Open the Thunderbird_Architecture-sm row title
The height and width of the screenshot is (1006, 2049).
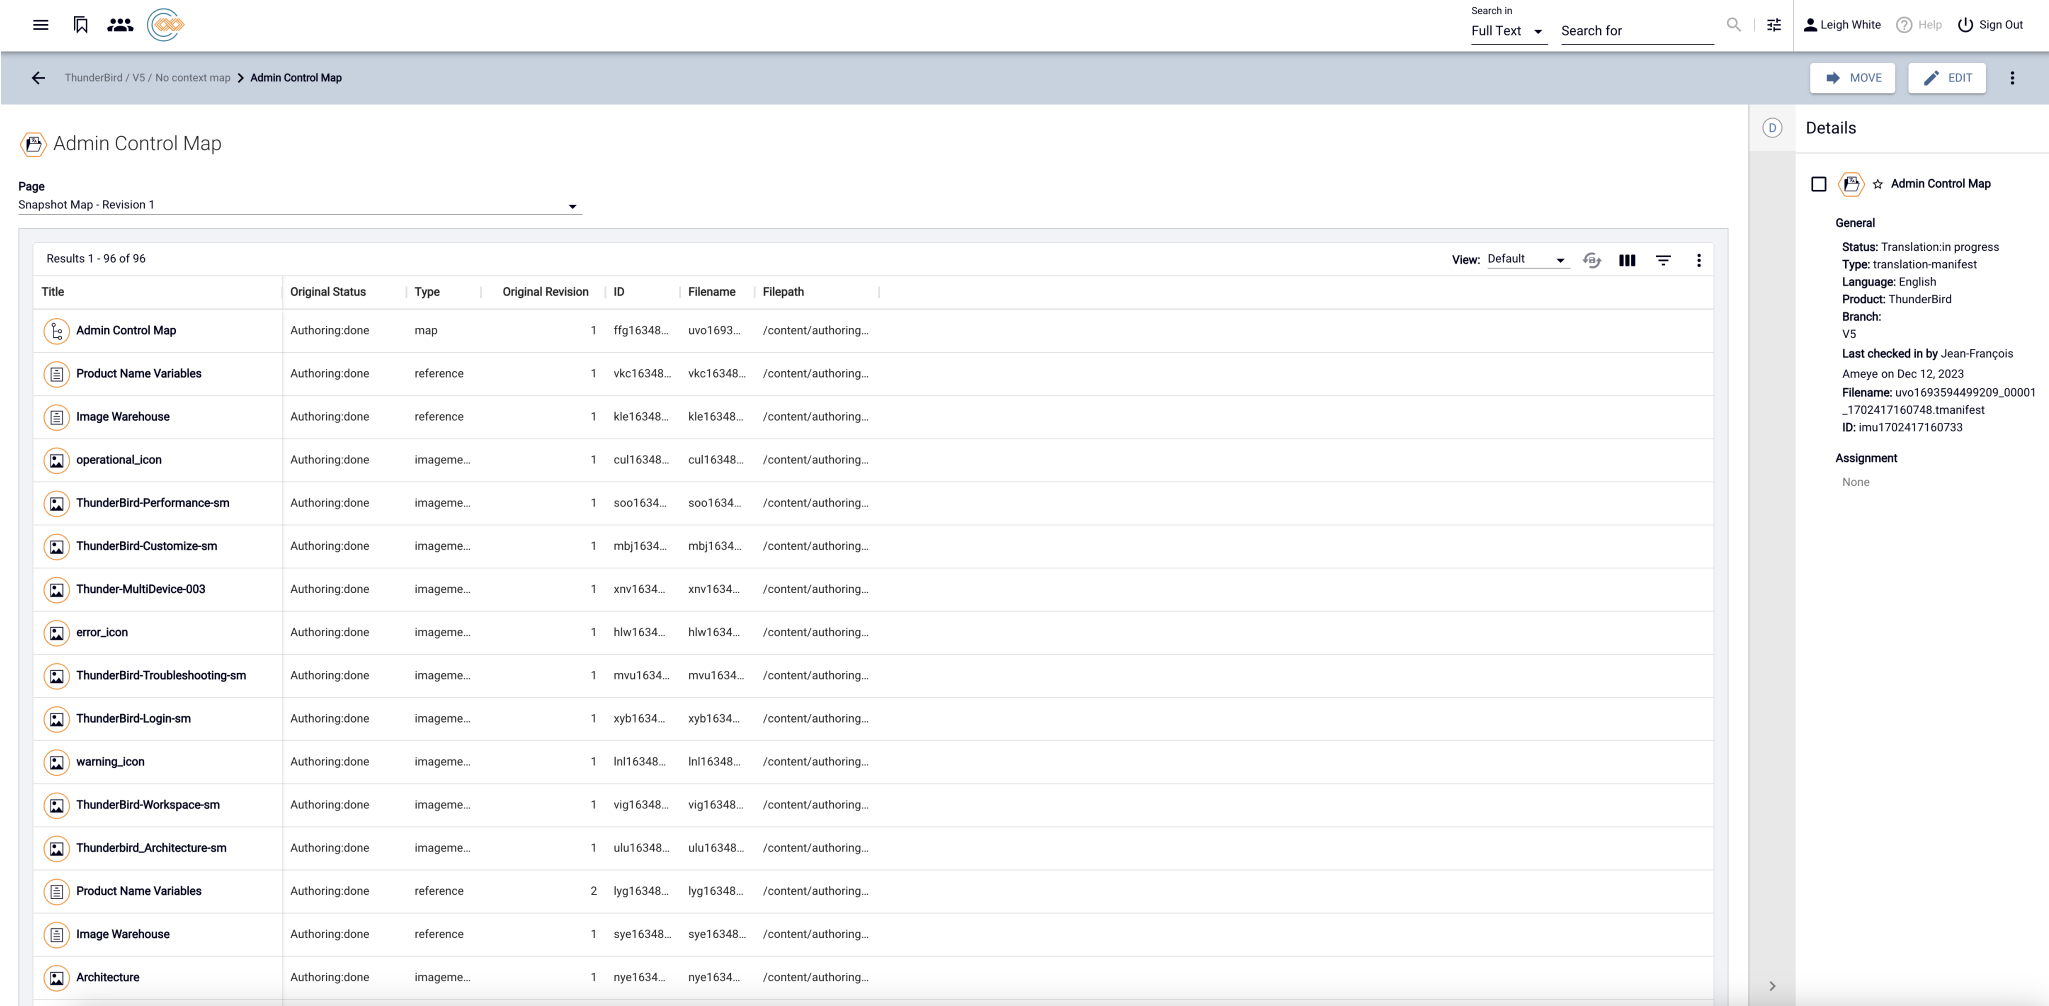[151, 848]
